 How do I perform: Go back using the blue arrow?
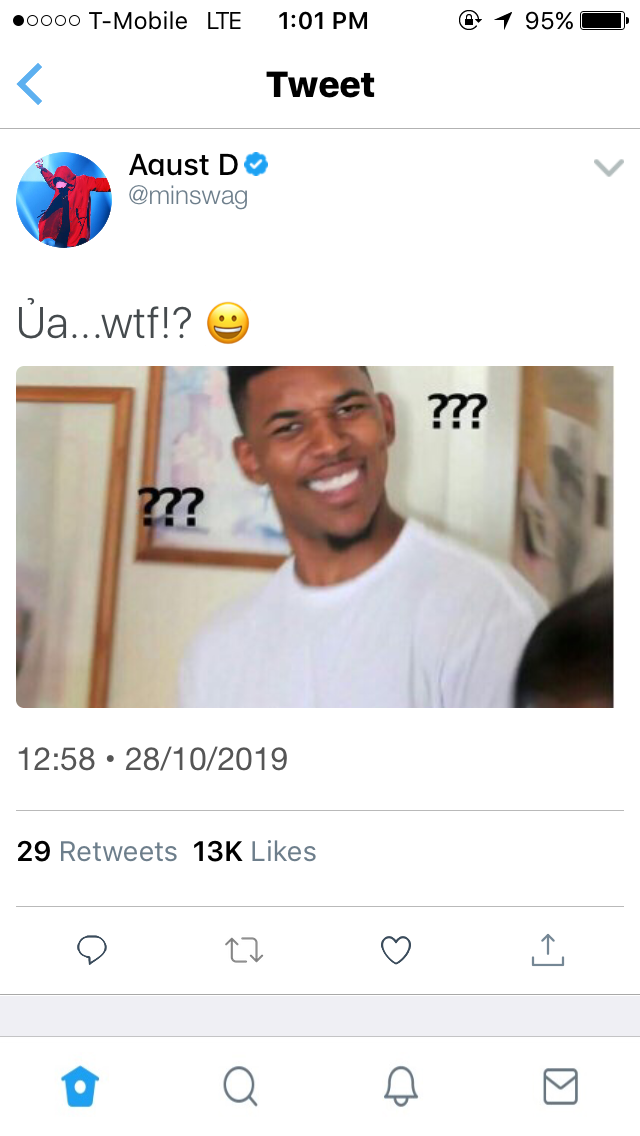pos(30,84)
